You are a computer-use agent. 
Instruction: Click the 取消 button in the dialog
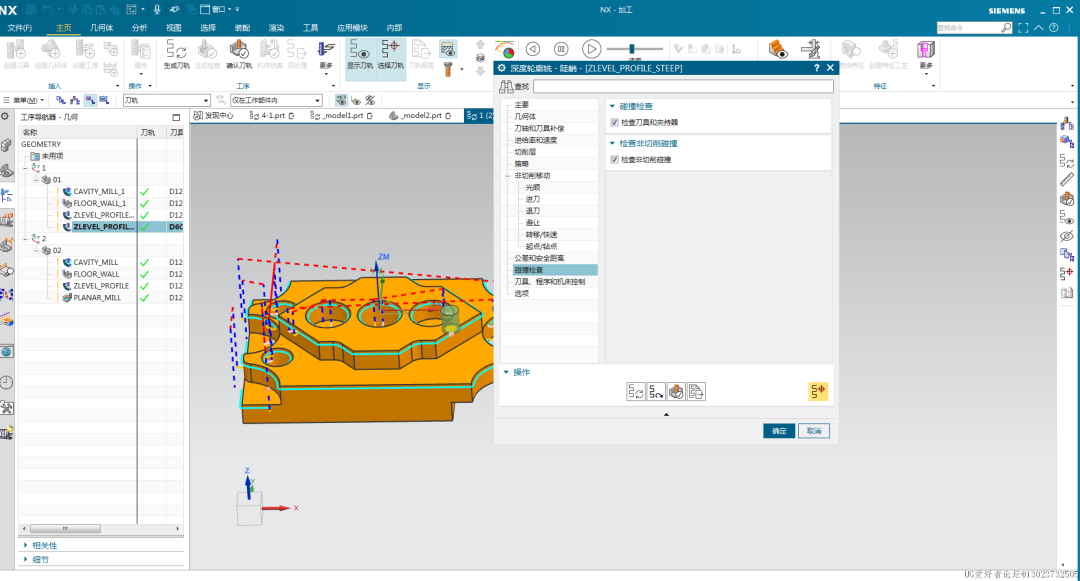pos(814,431)
